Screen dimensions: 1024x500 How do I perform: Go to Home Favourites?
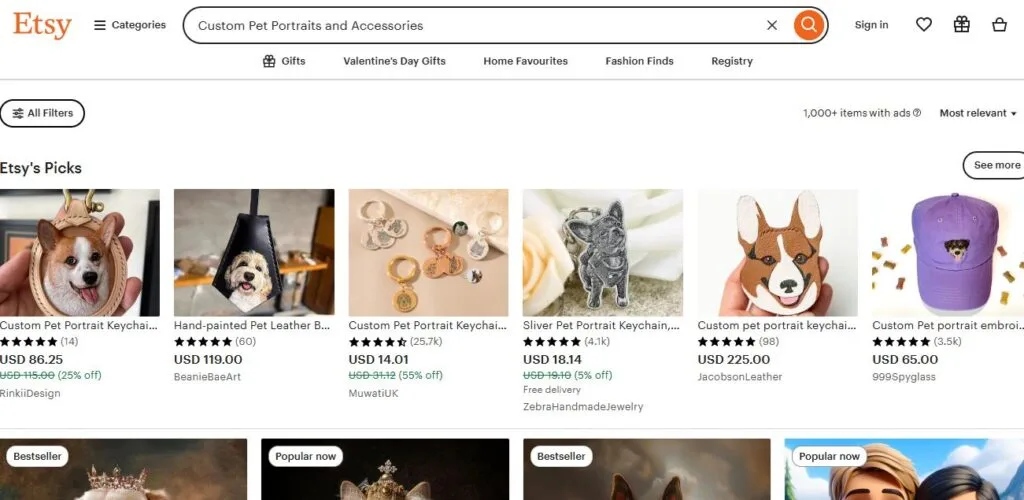tap(525, 61)
